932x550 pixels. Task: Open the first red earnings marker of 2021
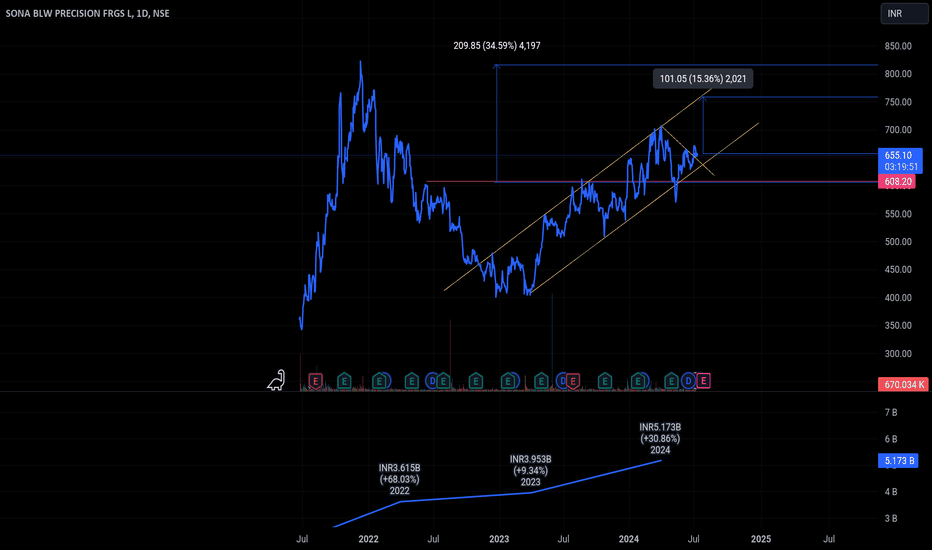coord(316,381)
